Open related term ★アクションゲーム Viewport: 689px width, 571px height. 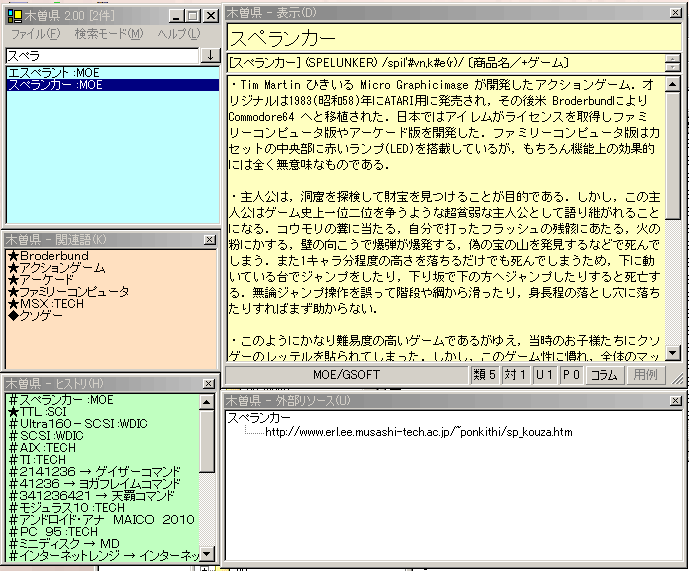pyautogui.click(x=57, y=268)
